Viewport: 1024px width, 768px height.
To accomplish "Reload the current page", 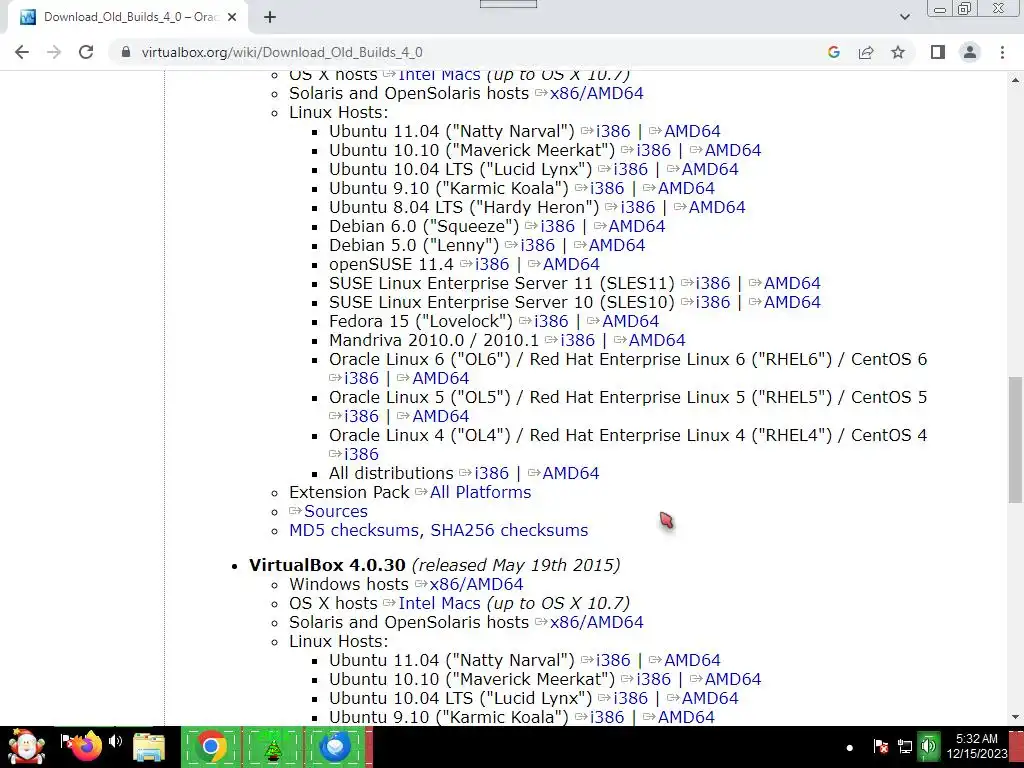I will click(x=86, y=52).
